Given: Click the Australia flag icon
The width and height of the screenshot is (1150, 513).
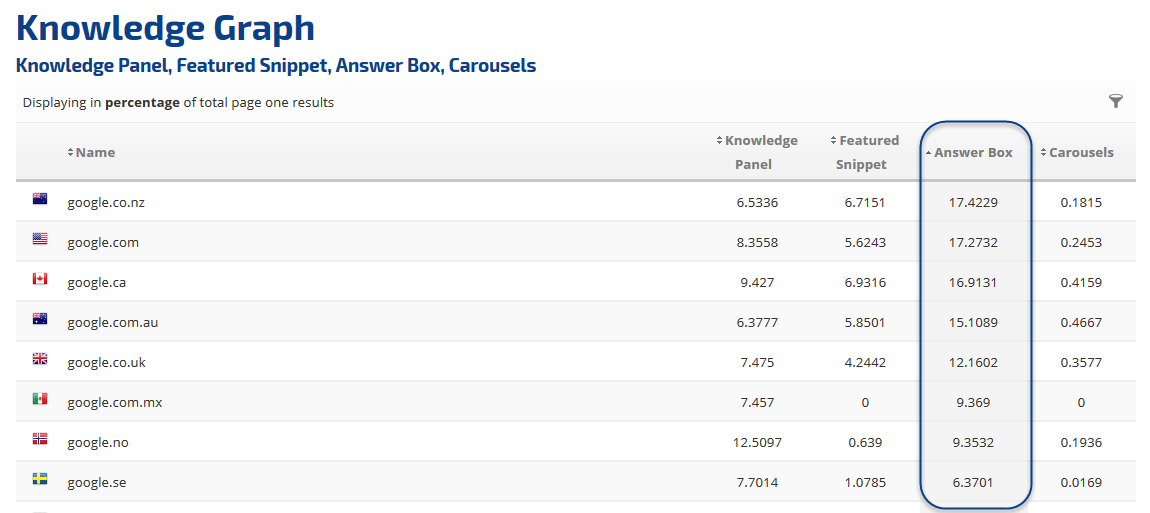Looking at the screenshot, I should click(40, 319).
